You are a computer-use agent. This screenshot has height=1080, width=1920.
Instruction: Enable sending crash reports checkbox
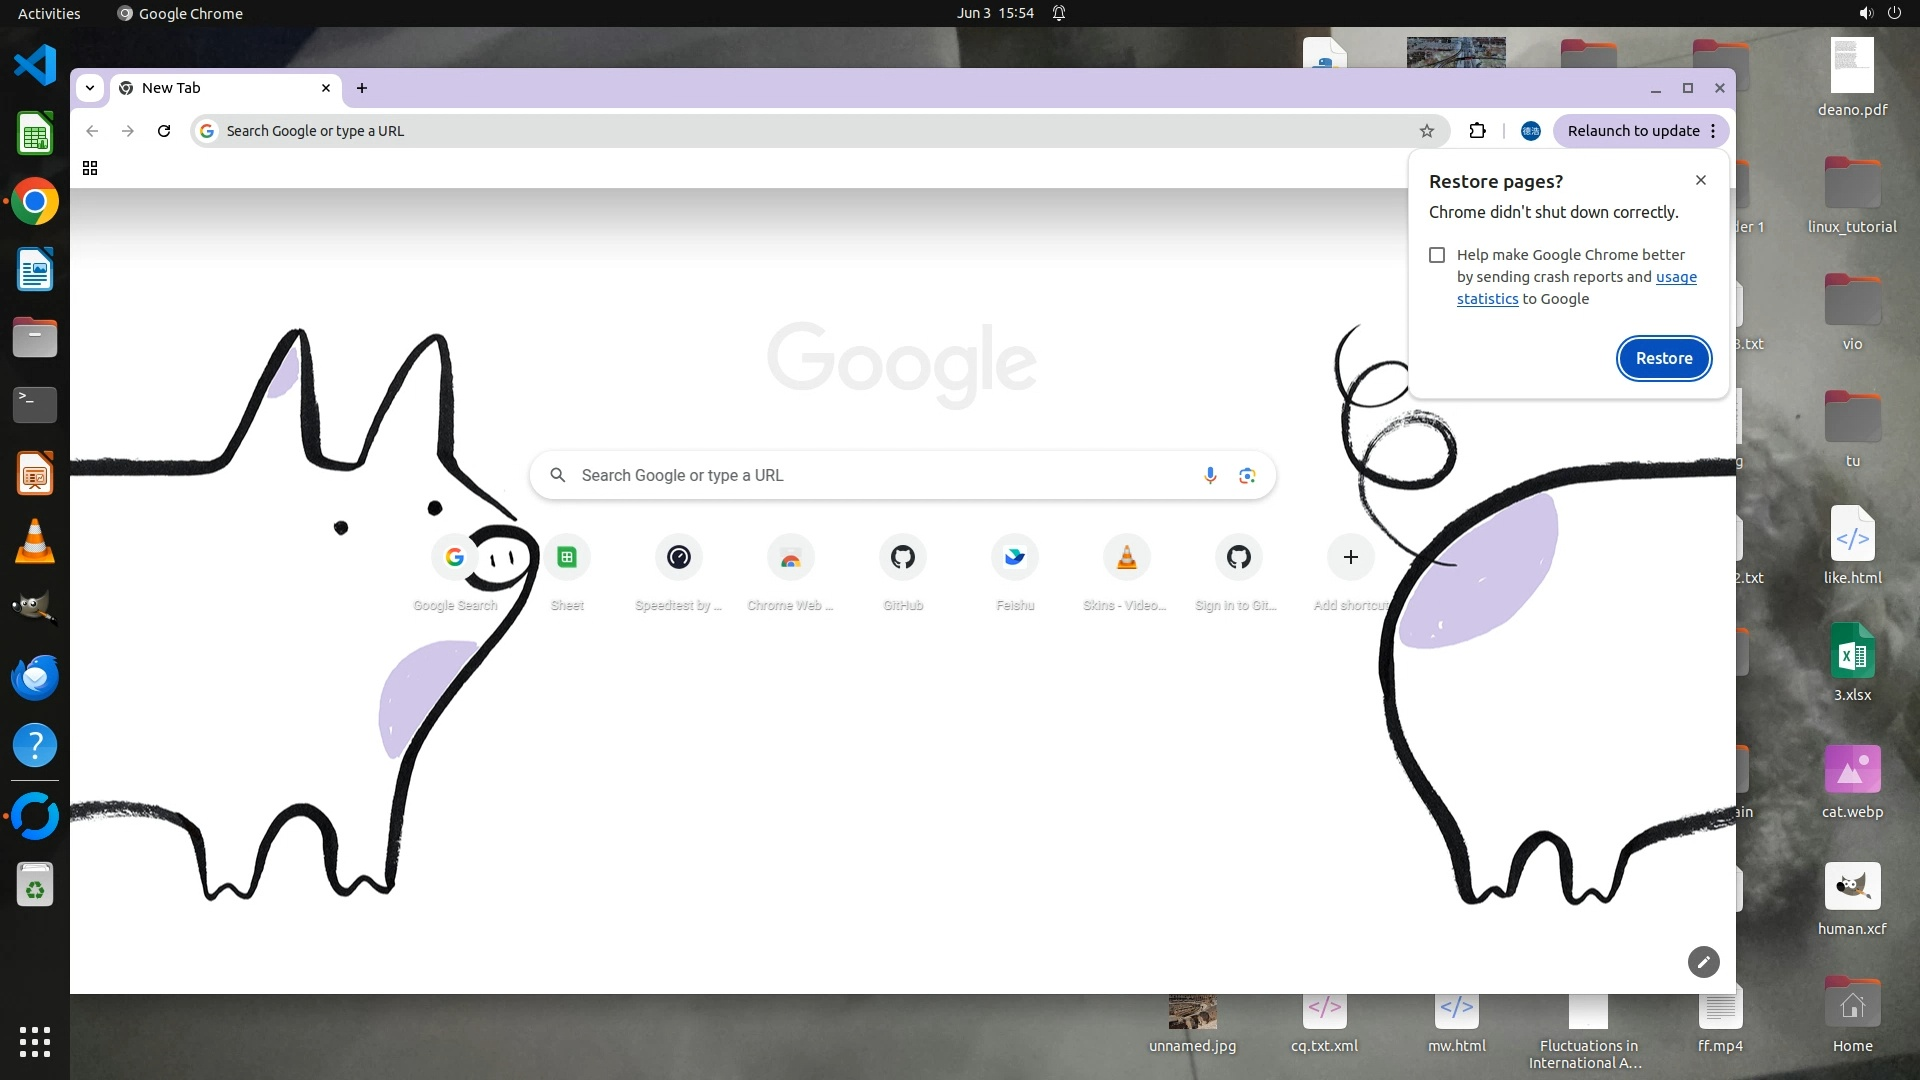(1437, 255)
